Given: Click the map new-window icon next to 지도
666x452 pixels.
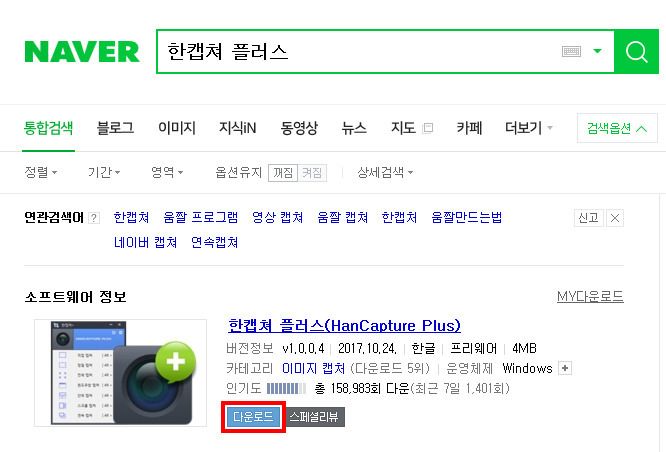Looking at the screenshot, I should point(428,127).
